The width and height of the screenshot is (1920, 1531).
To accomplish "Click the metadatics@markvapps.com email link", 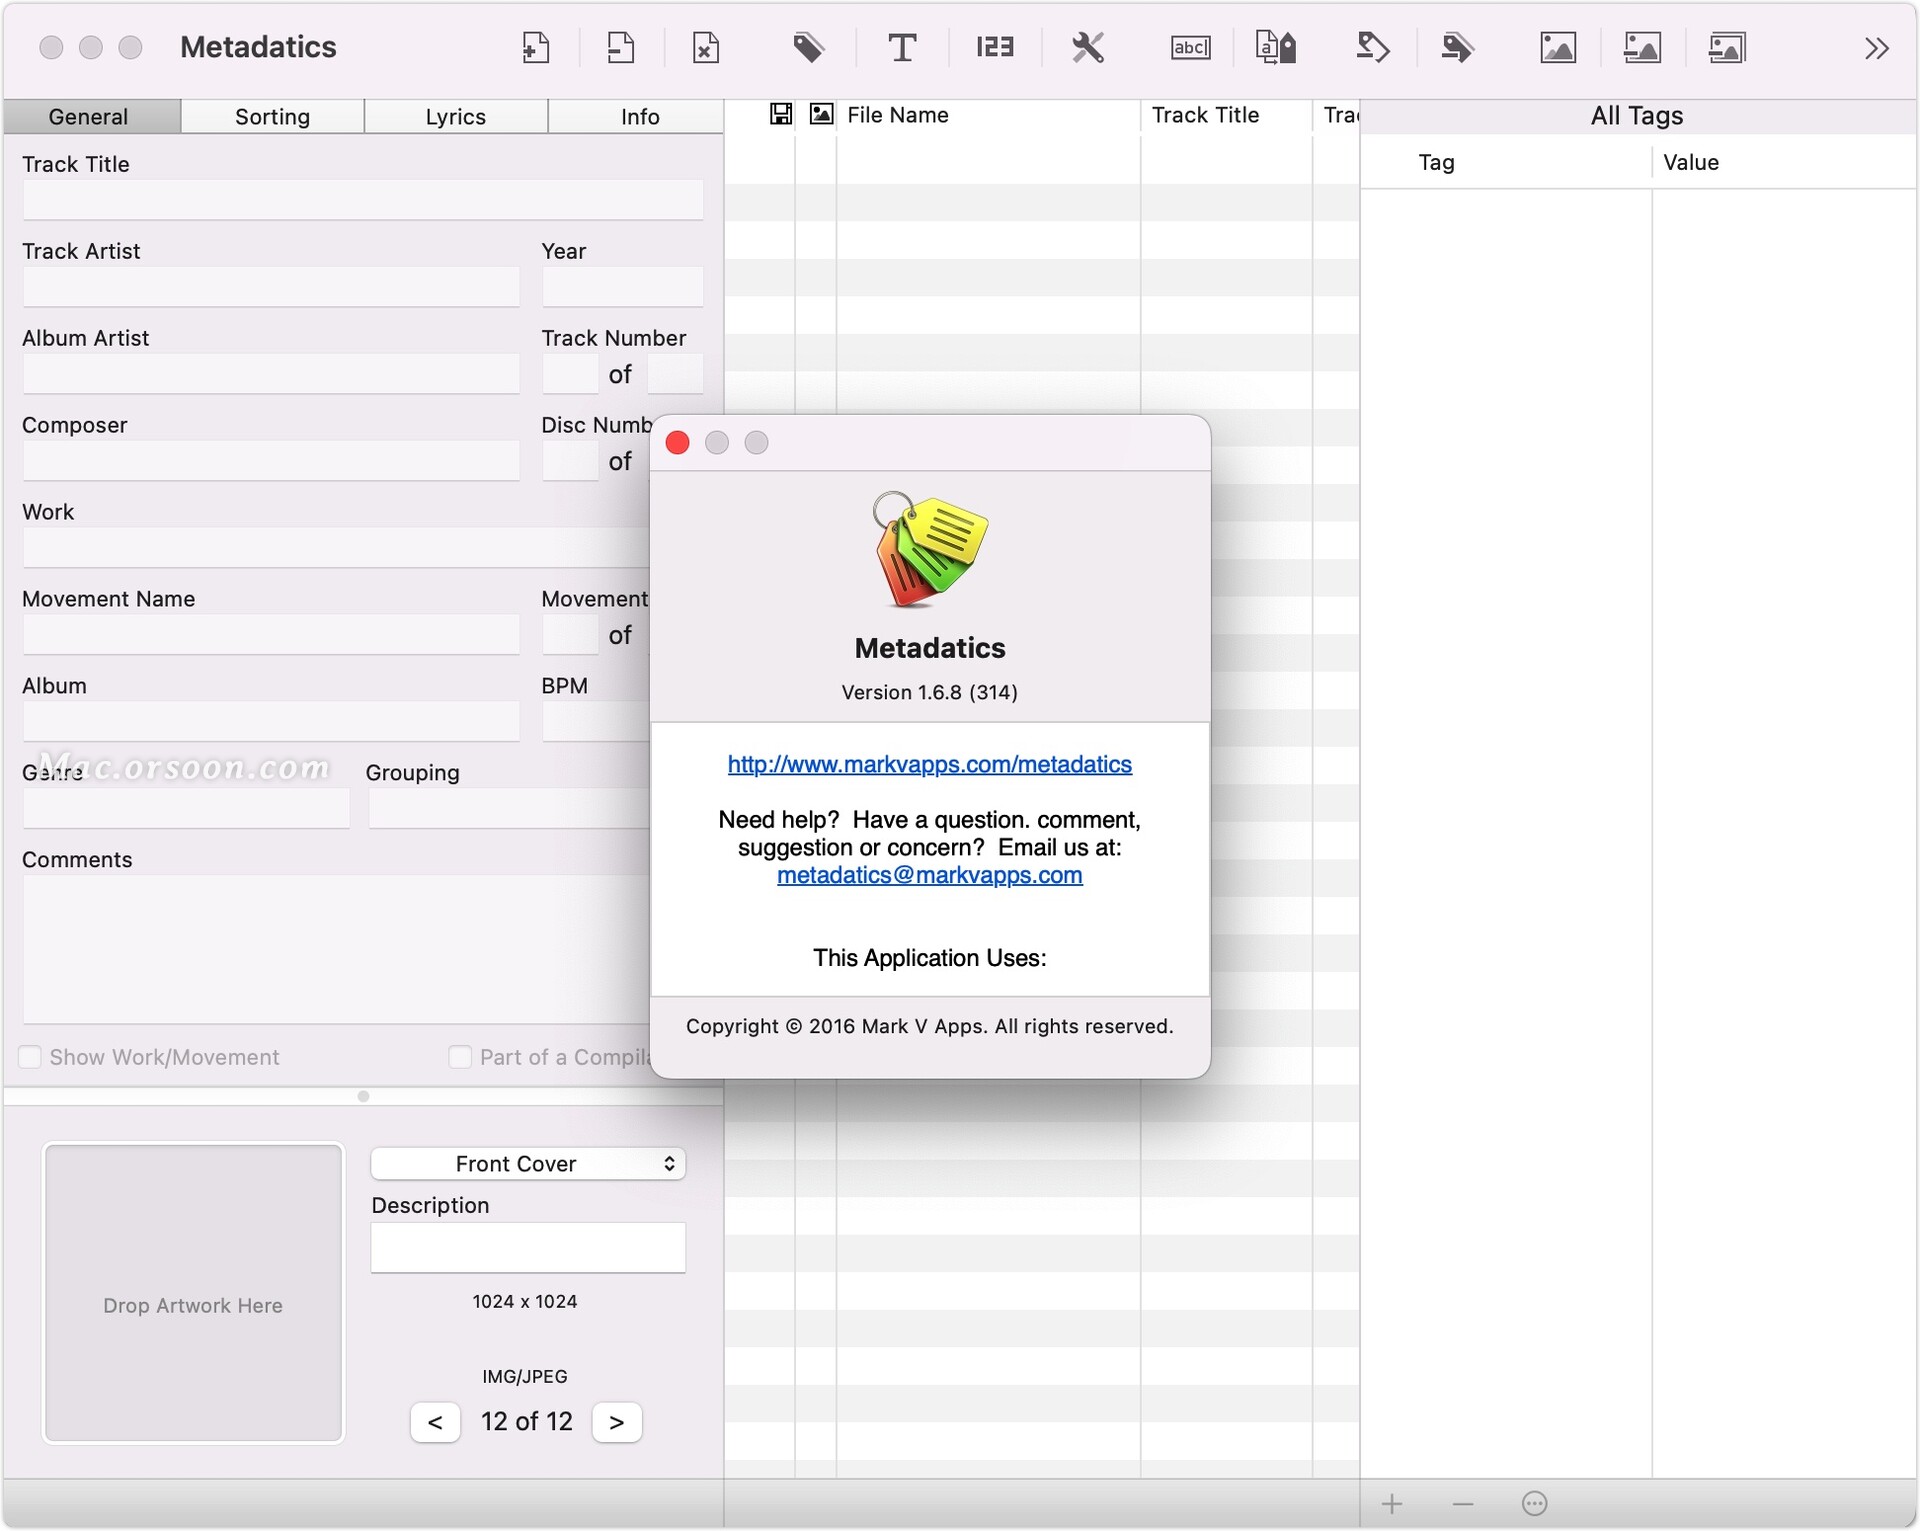I will point(929,875).
